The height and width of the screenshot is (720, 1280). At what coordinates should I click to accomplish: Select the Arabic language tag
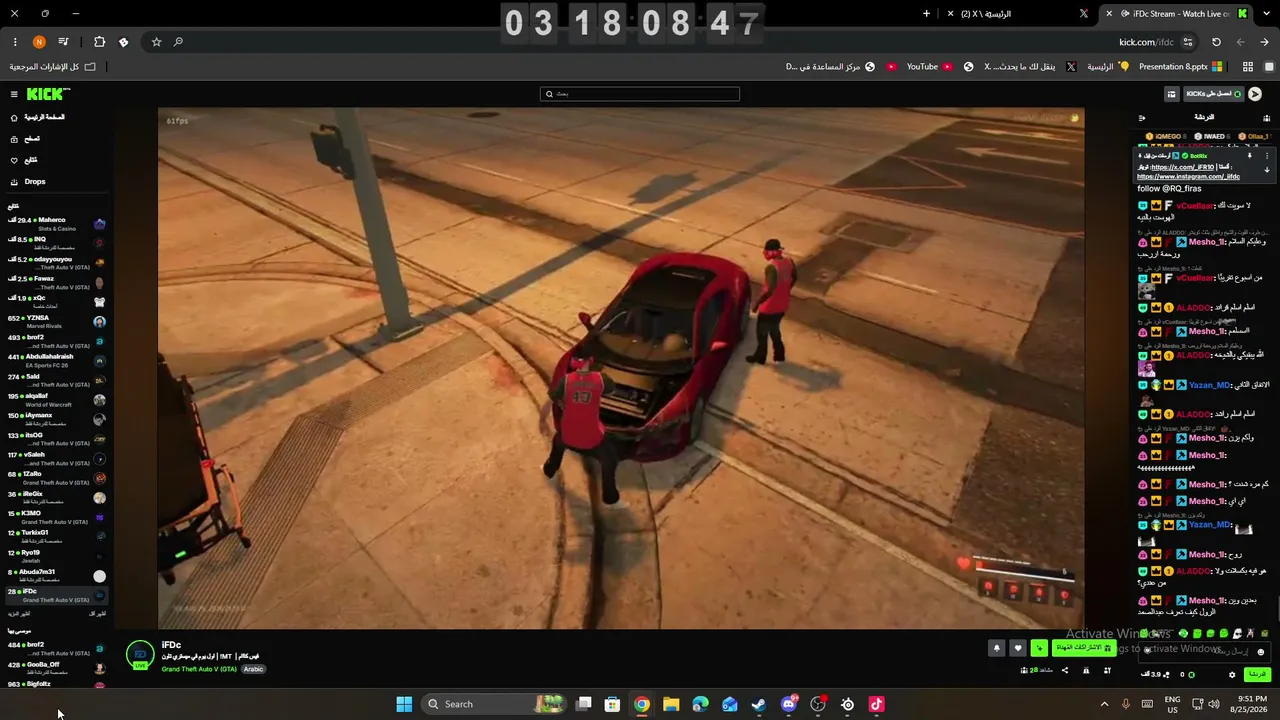254,669
